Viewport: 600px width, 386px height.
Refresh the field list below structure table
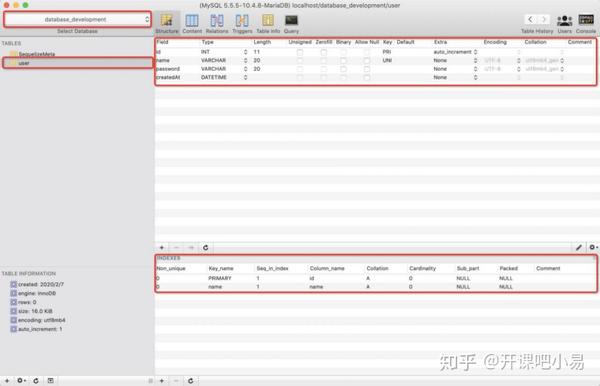coord(205,248)
